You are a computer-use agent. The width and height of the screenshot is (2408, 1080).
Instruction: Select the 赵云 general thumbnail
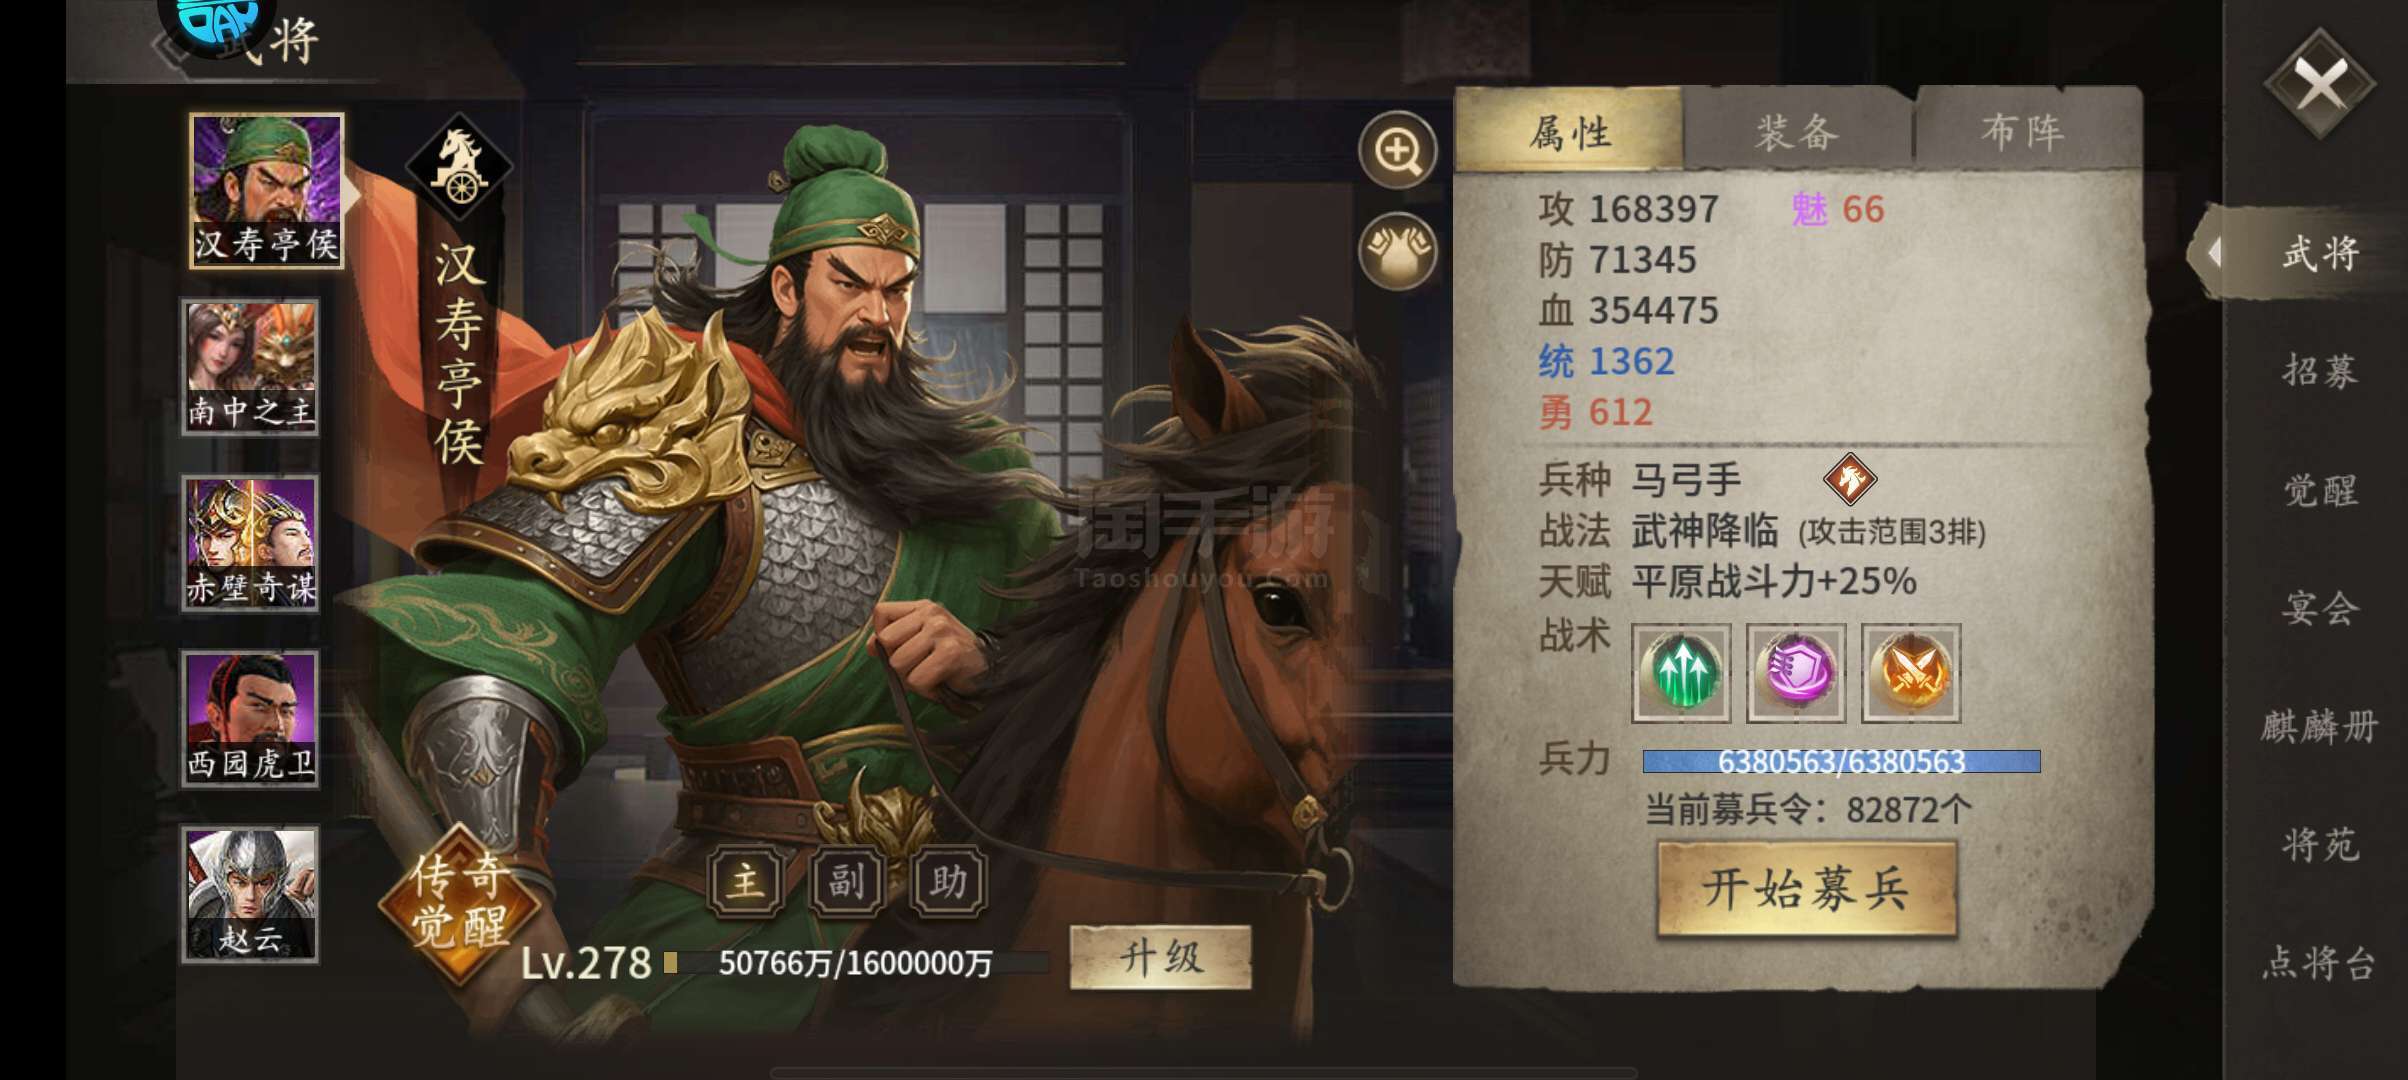coord(250,894)
